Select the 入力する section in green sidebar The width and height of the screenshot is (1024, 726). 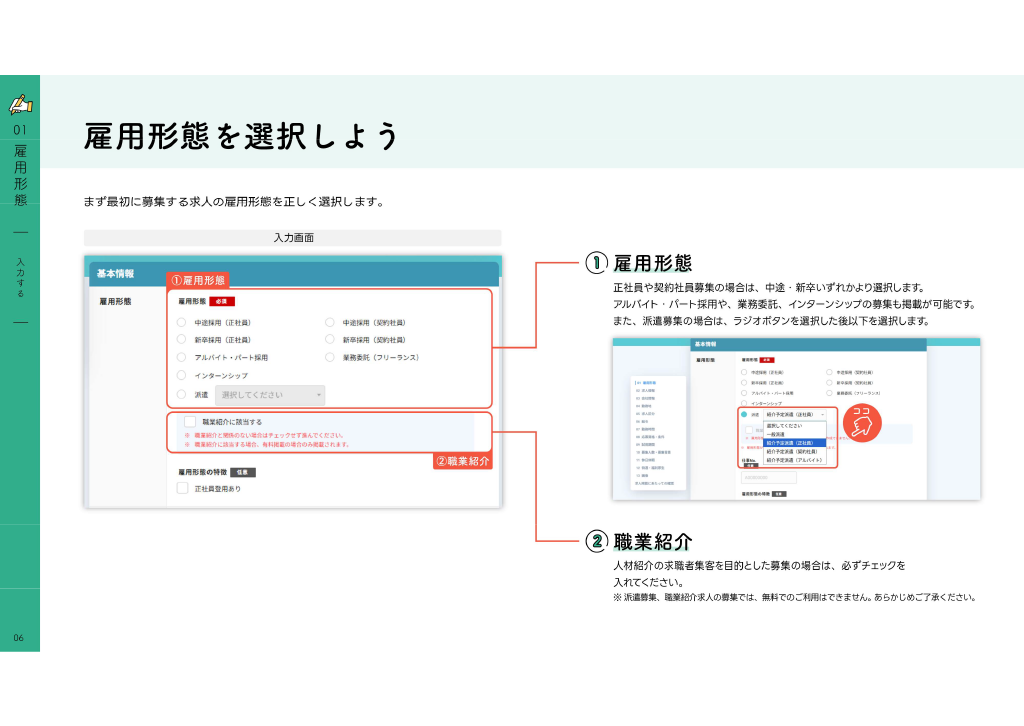[20, 277]
